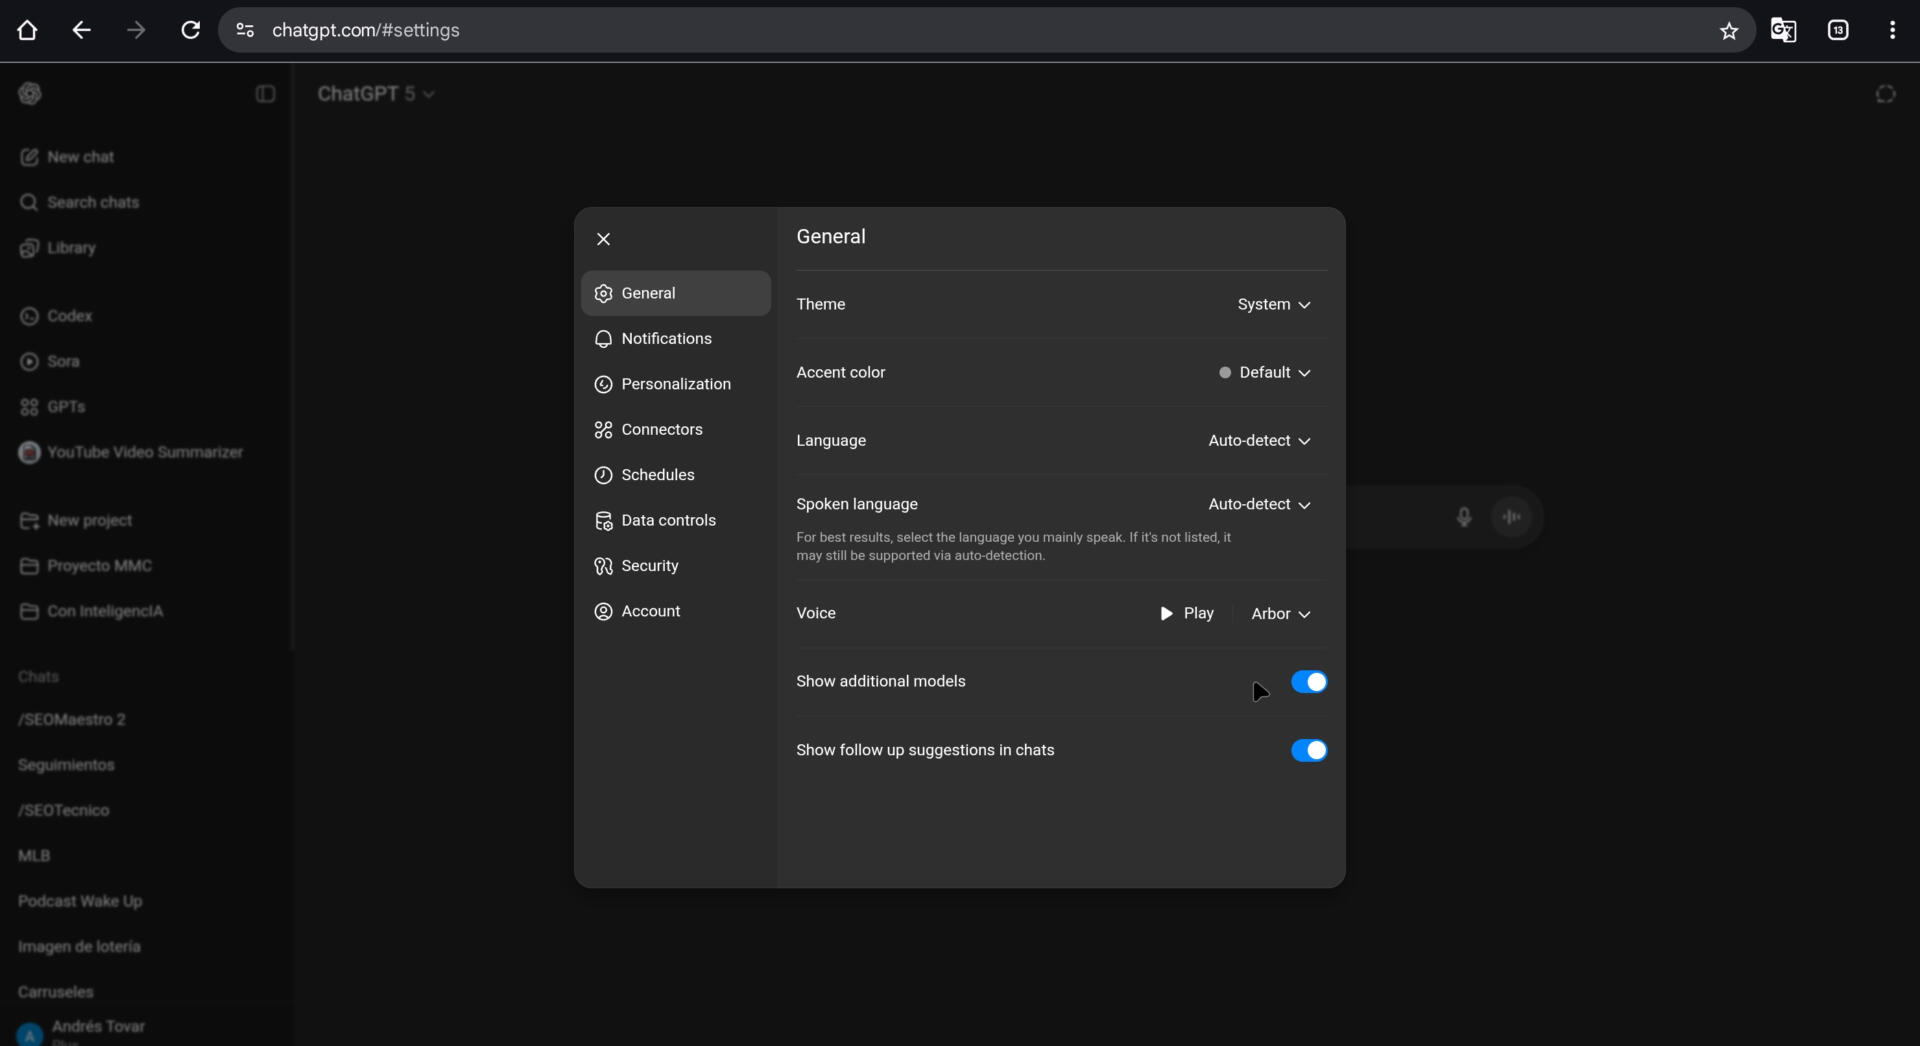Image resolution: width=1920 pixels, height=1046 pixels.
Task: Open the MLB chat
Action: point(147,856)
